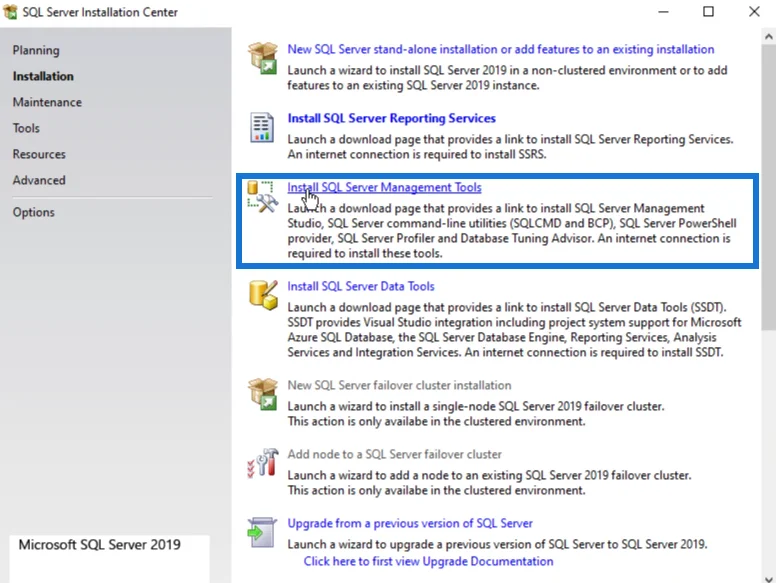The image size is (776, 583).
Task: Go to the Maintenance section
Action: click(x=47, y=102)
